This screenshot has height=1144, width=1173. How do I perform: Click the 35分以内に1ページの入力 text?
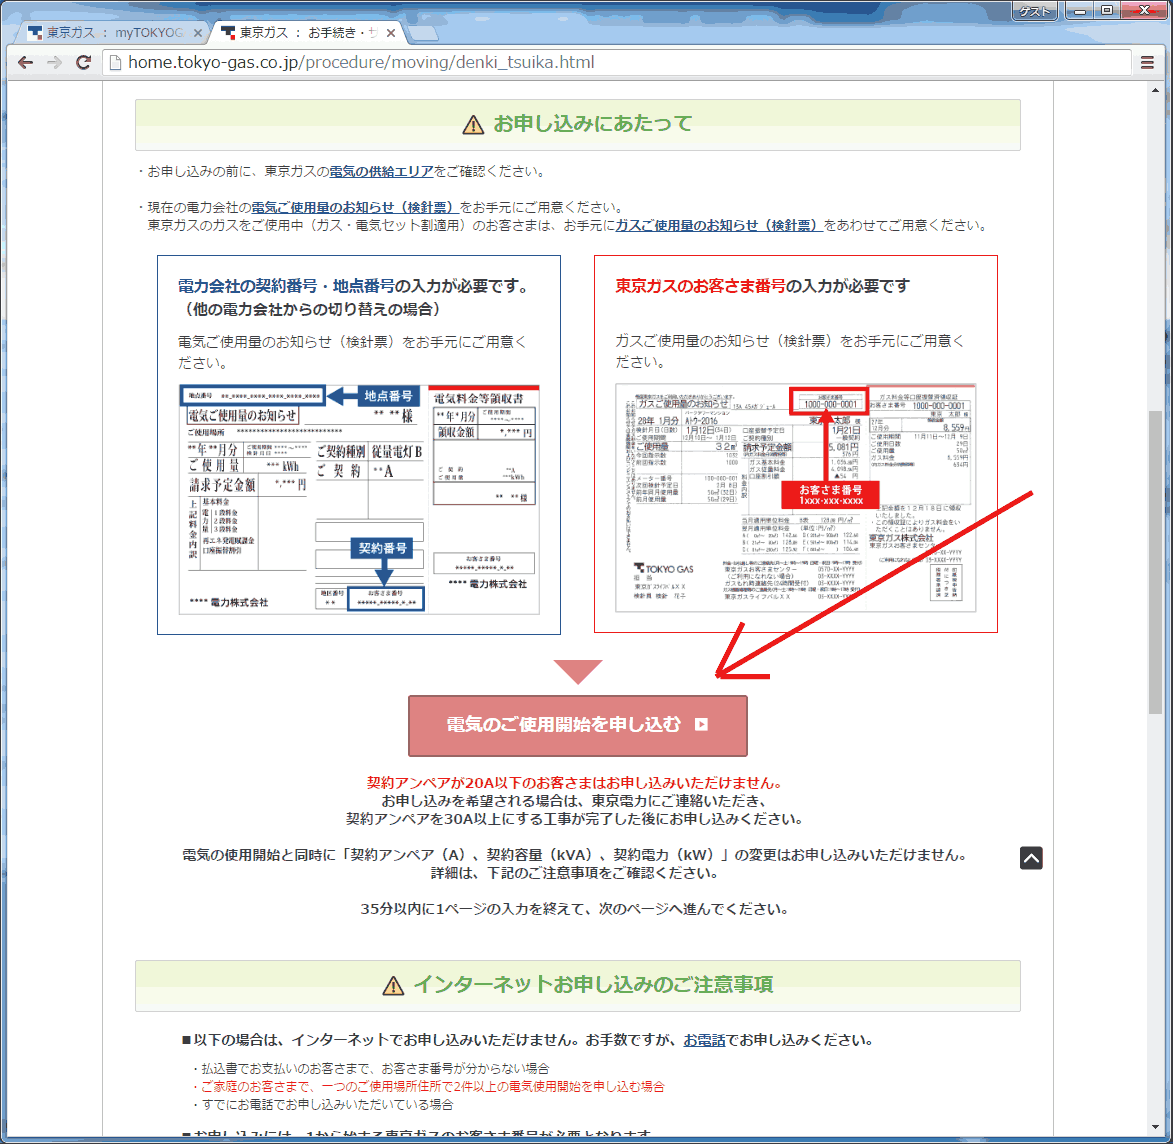point(575,909)
